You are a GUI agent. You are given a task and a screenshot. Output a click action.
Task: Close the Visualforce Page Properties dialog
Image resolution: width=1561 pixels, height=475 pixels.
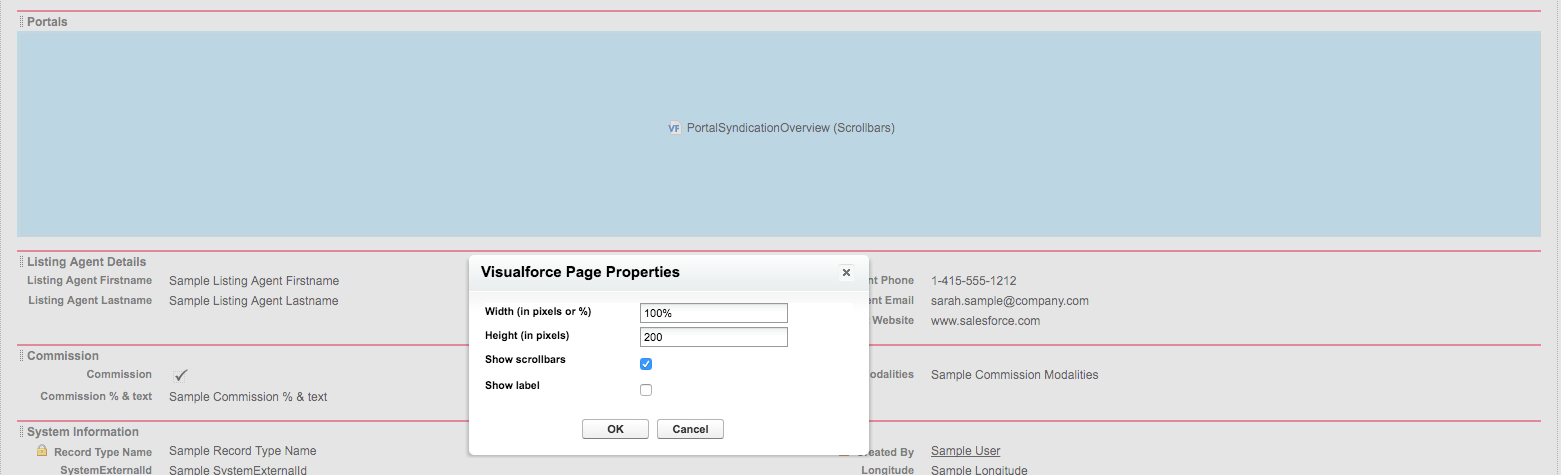coord(846,272)
